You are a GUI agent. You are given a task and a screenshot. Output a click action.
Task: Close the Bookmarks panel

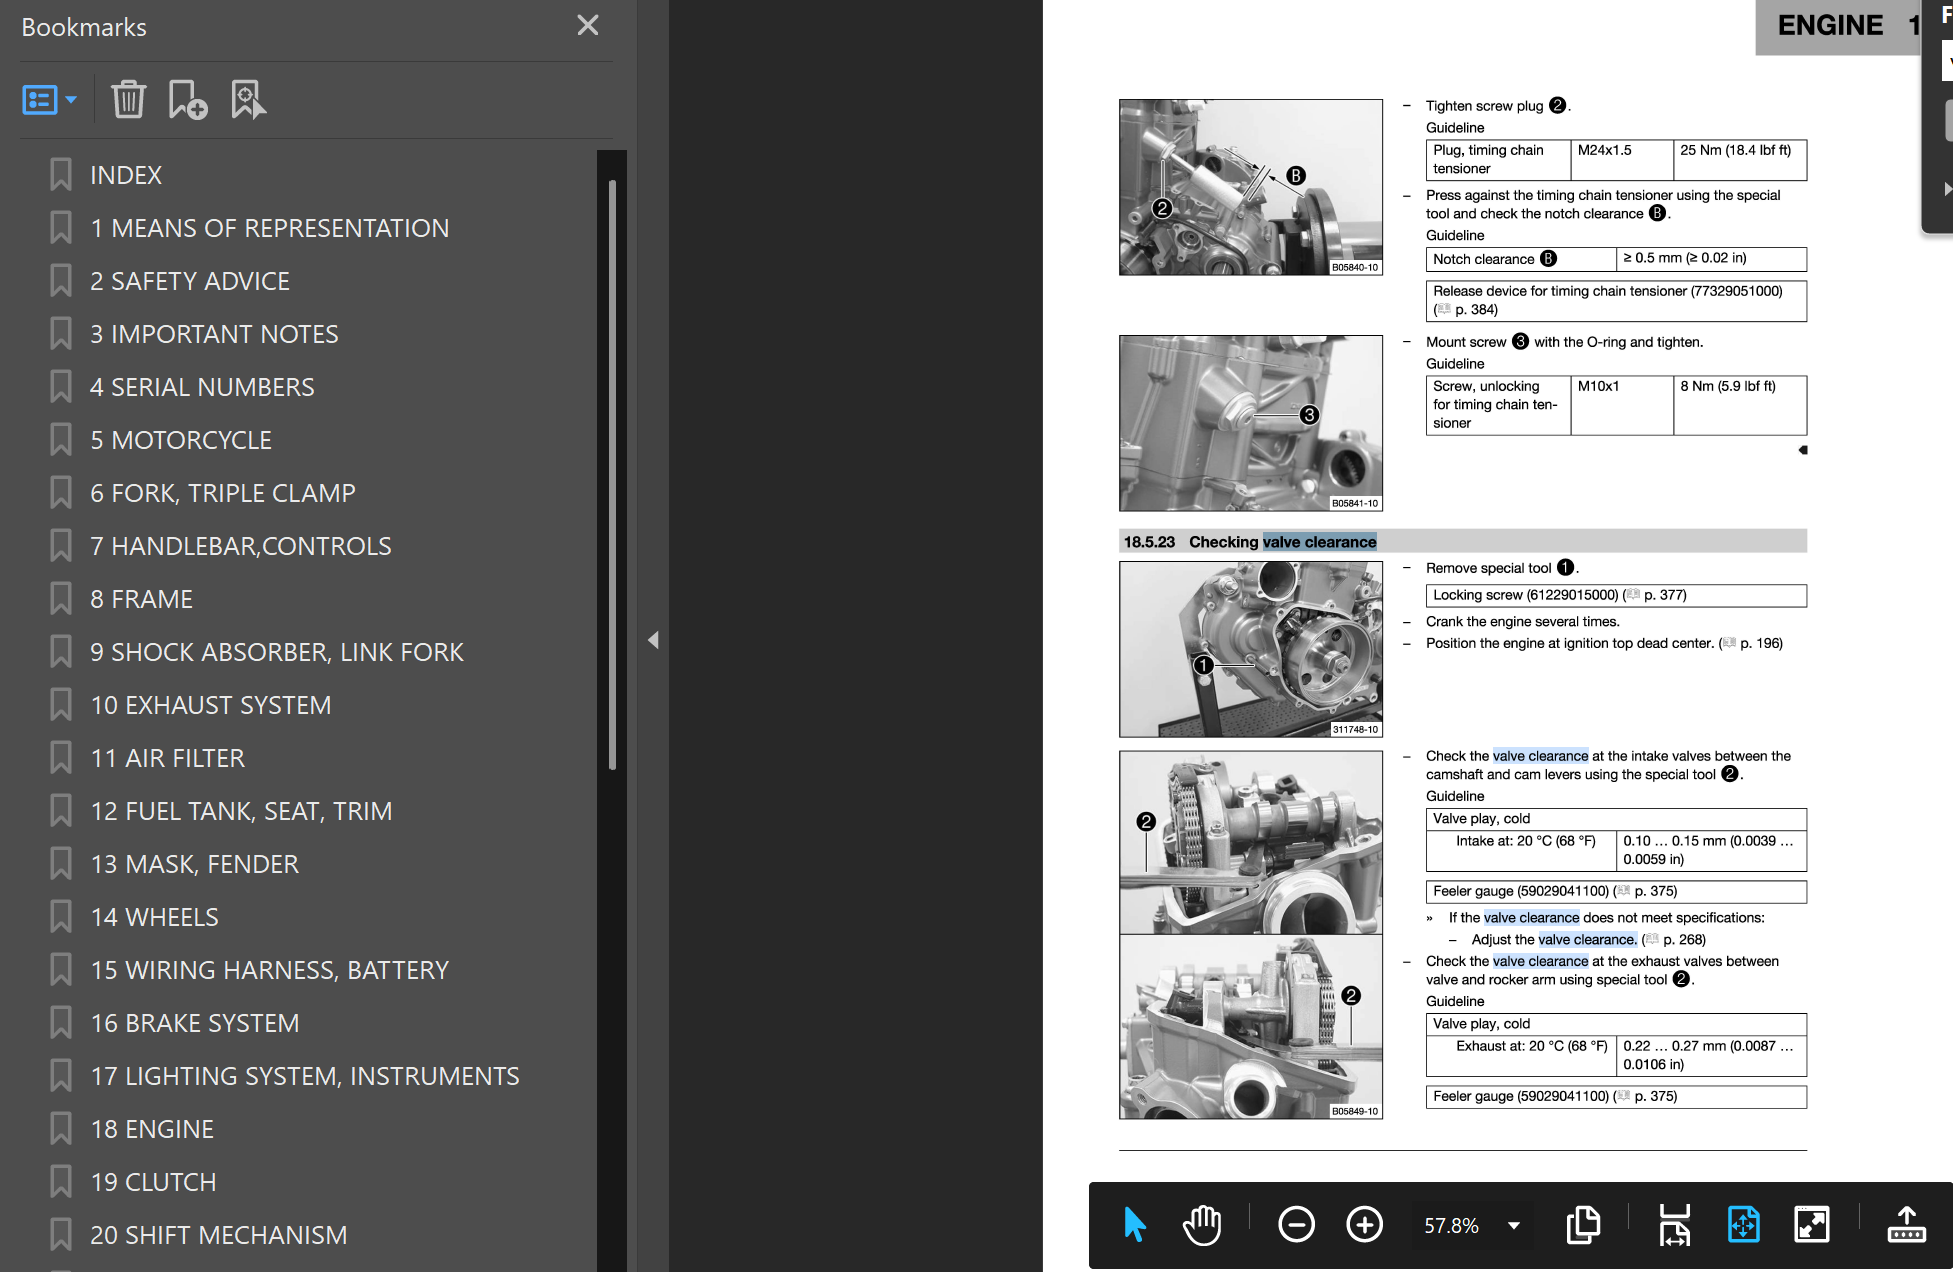click(588, 26)
